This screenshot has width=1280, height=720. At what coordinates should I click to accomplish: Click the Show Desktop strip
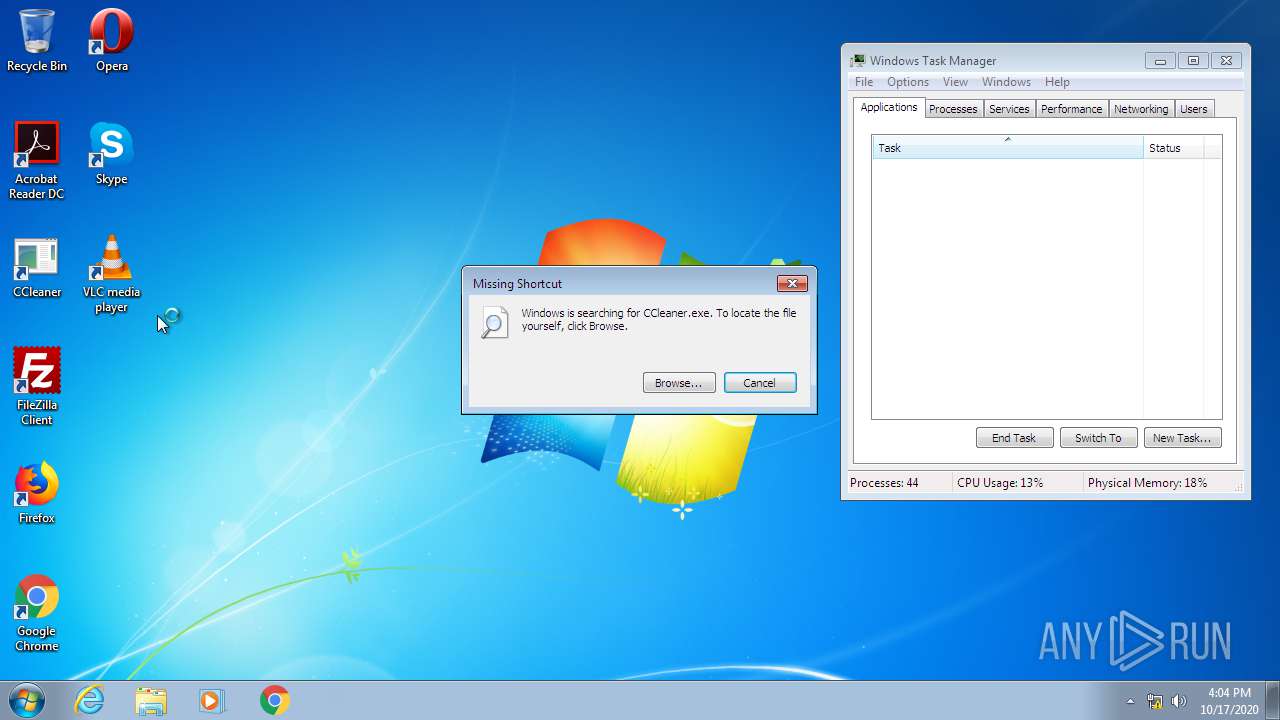point(1272,700)
